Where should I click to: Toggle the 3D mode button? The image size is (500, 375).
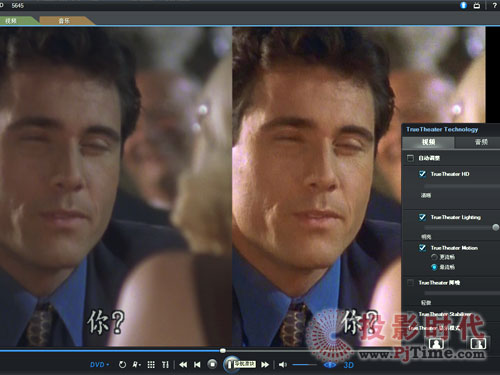pyautogui.click(x=348, y=365)
